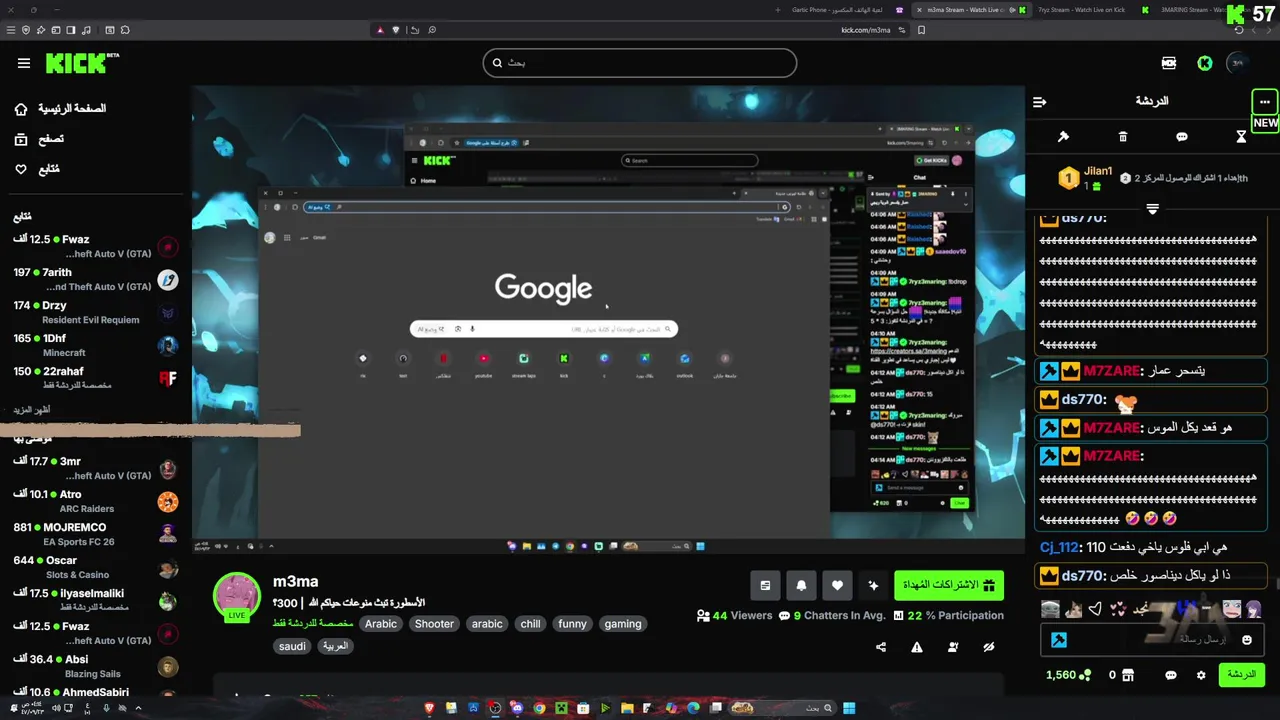
Task: Click the report warning triangle icon
Action: [917, 647]
